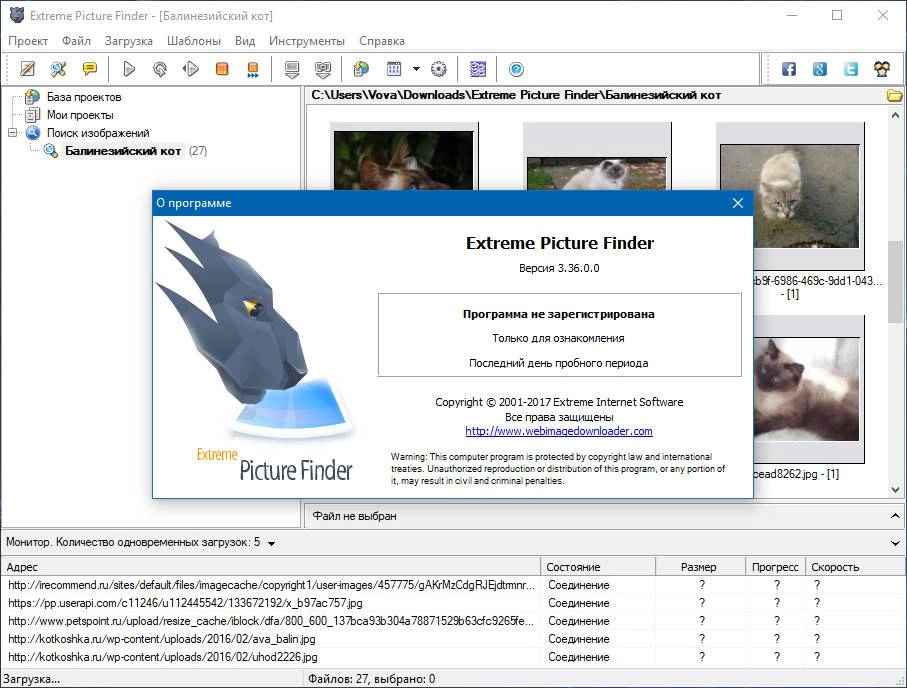Expand the Файл не выбран preview panel

(895, 516)
